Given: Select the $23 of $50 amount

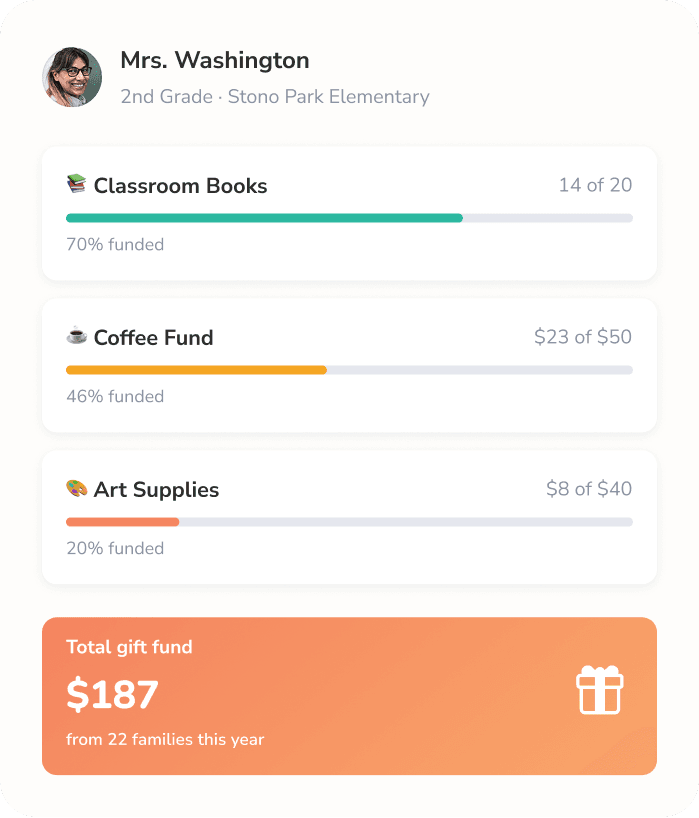Looking at the screenshot, I should [x=582, y=337].
